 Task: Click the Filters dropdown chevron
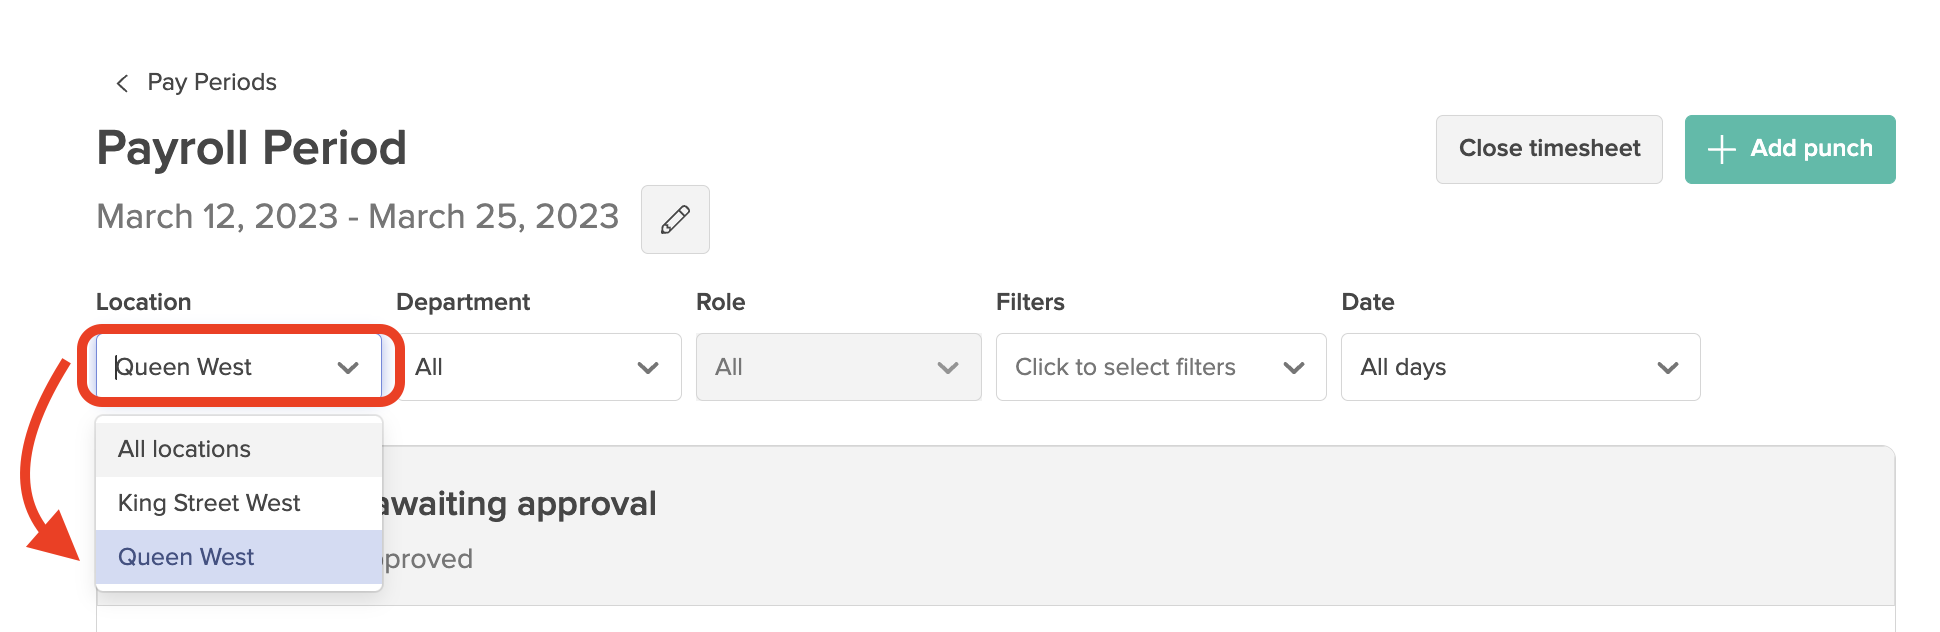[x=1296, y=367]
